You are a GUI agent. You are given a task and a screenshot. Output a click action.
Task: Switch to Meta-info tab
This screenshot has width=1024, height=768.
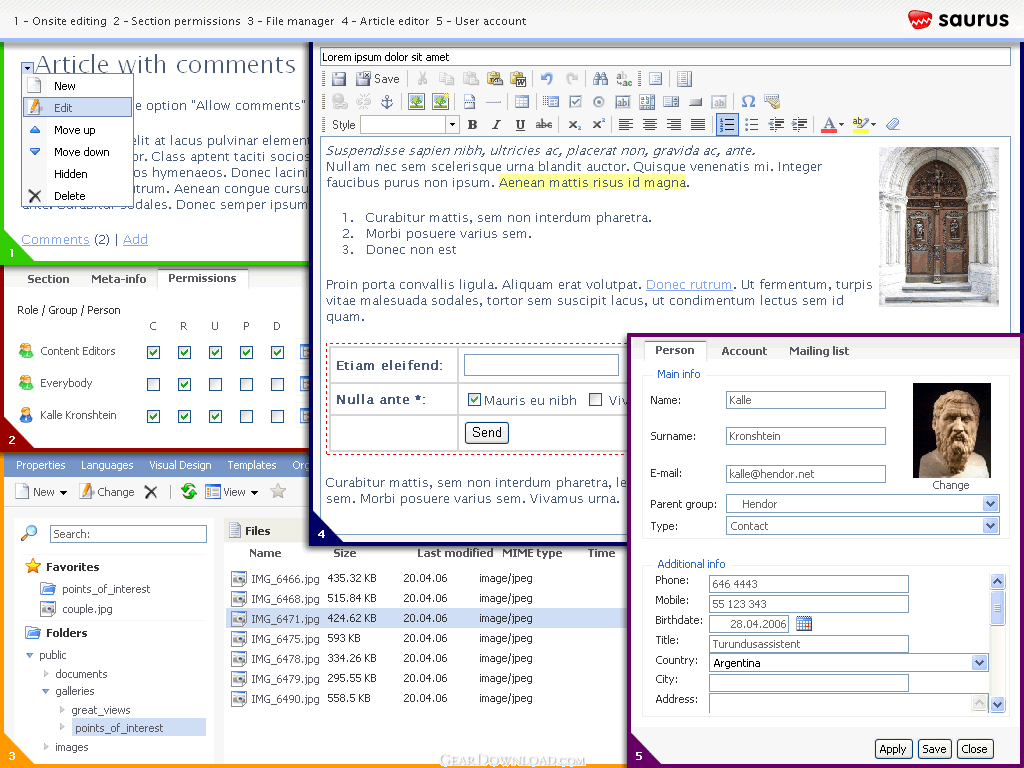118,279
